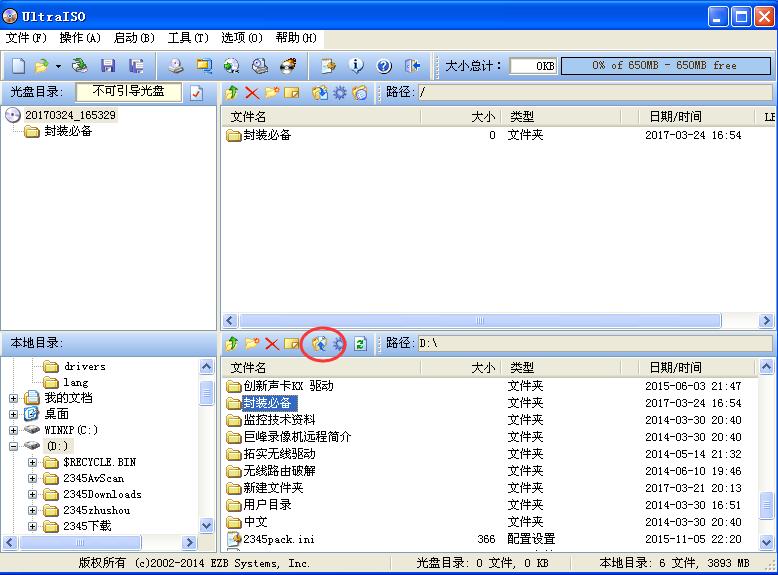Burn the CD/DVD image with flaming disc icon
This screenshot has width=778, height=575.
[x=288, y=65]
